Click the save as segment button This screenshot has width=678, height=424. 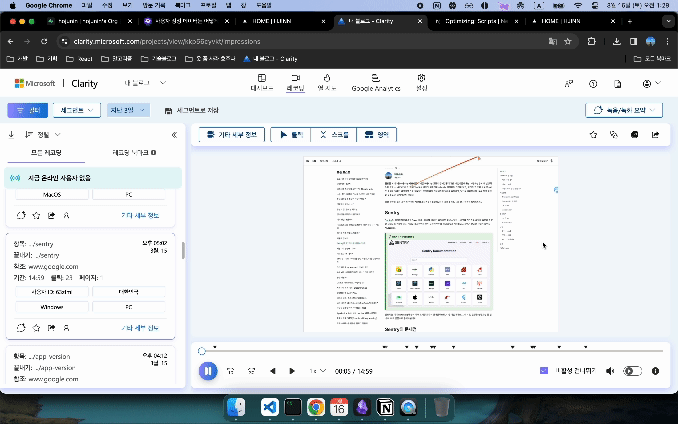[x=192, y=111]
